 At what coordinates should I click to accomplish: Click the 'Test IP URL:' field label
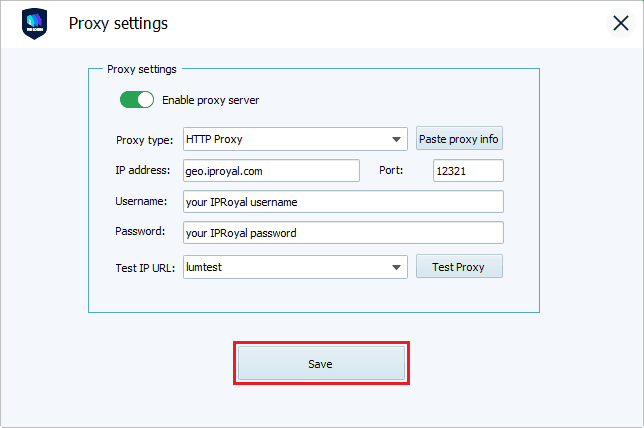(146, 267)
